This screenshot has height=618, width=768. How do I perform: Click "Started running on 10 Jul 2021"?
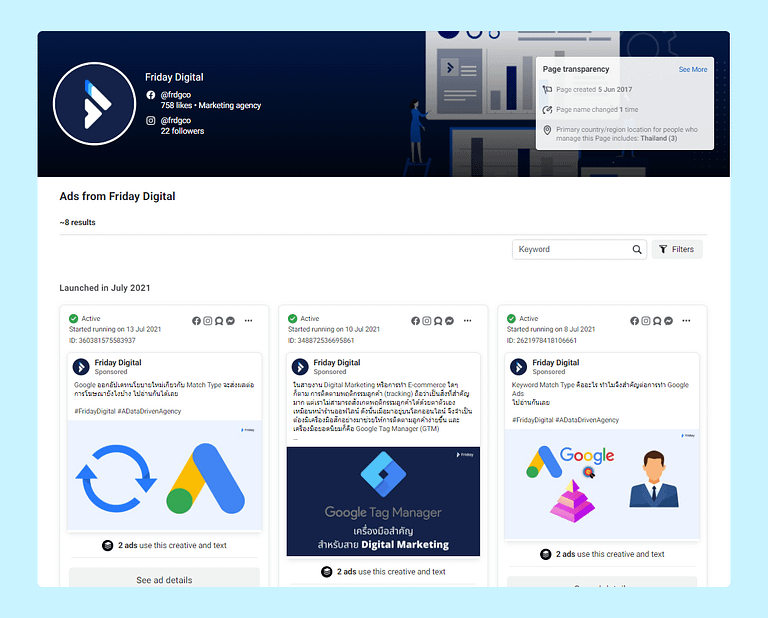coord(334,329)
